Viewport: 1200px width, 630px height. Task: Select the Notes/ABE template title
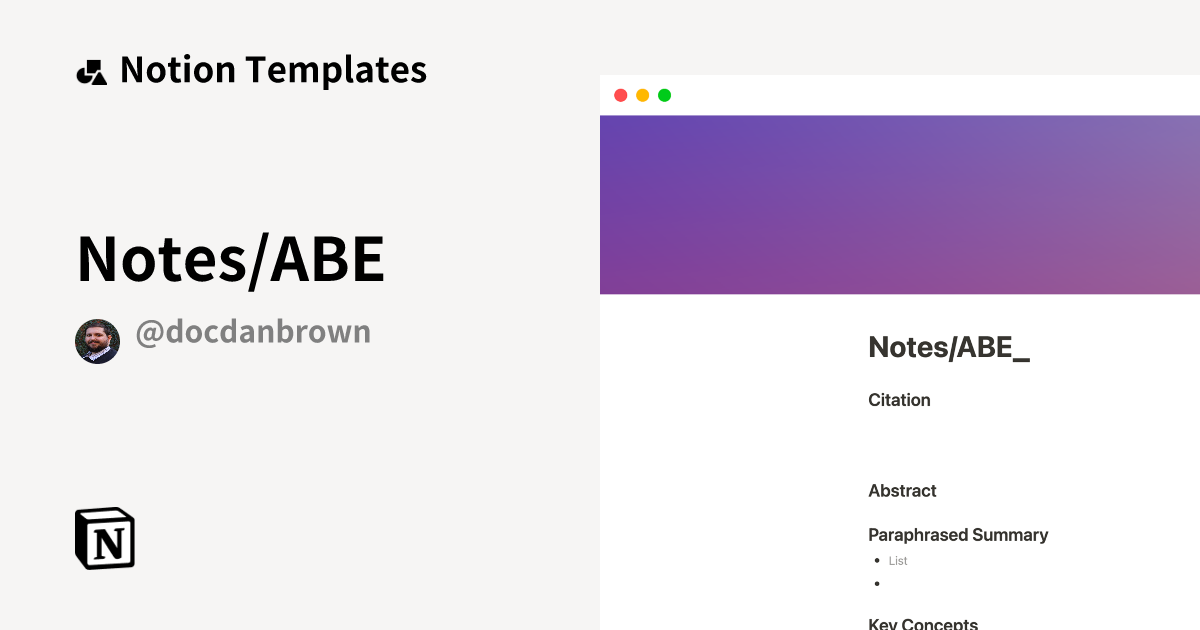tap(230, 258)
